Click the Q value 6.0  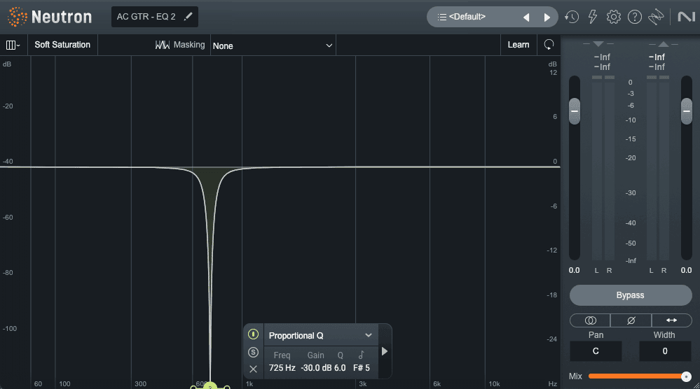340,368
